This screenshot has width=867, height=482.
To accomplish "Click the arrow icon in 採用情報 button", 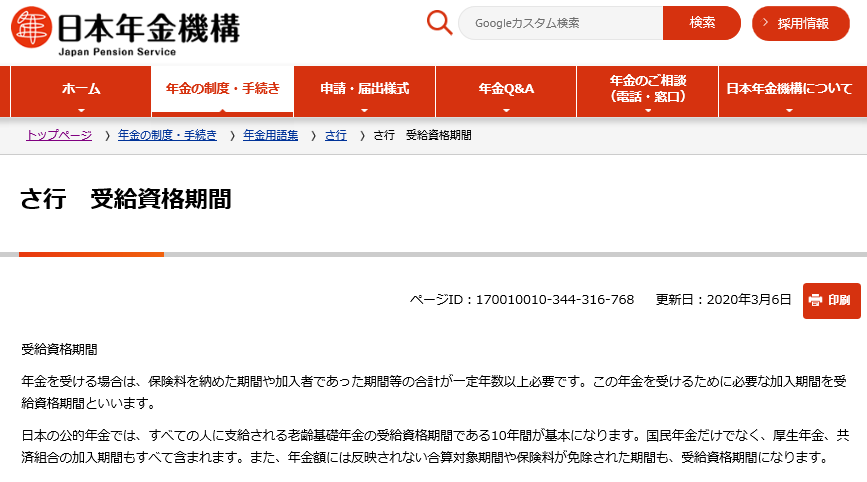I will (x=767, y=23).
